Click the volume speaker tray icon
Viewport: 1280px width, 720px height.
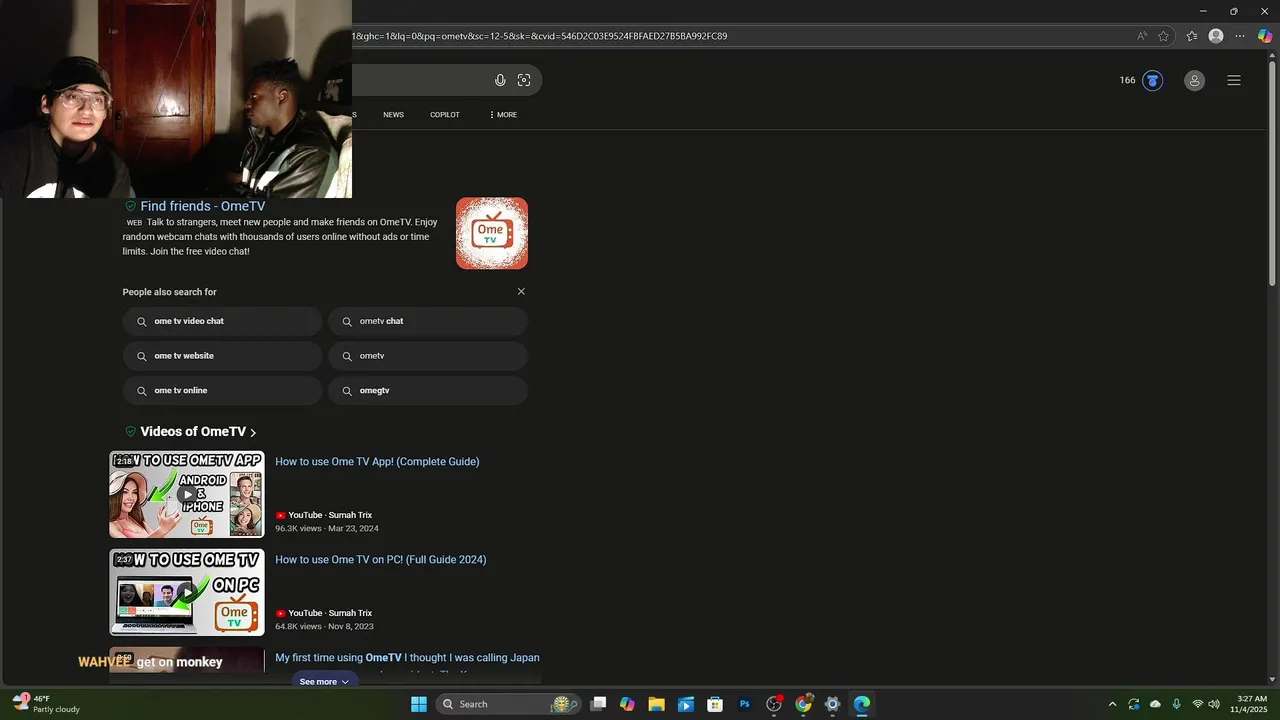point(1214,704)
